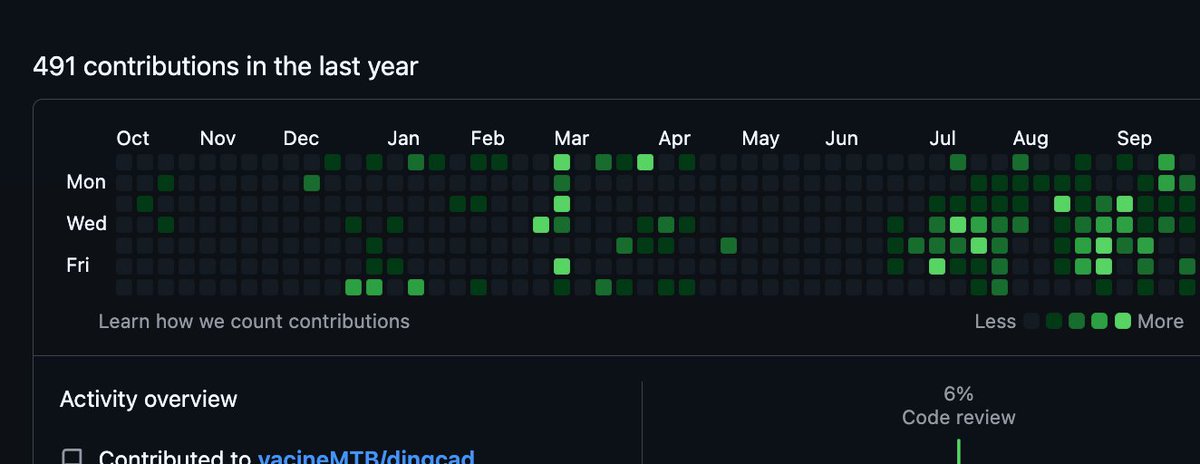Image resolution: width=1200 pixels, height=464 pixels.
Task: Click the Feb month label
Action: click(x=488, y=138)
